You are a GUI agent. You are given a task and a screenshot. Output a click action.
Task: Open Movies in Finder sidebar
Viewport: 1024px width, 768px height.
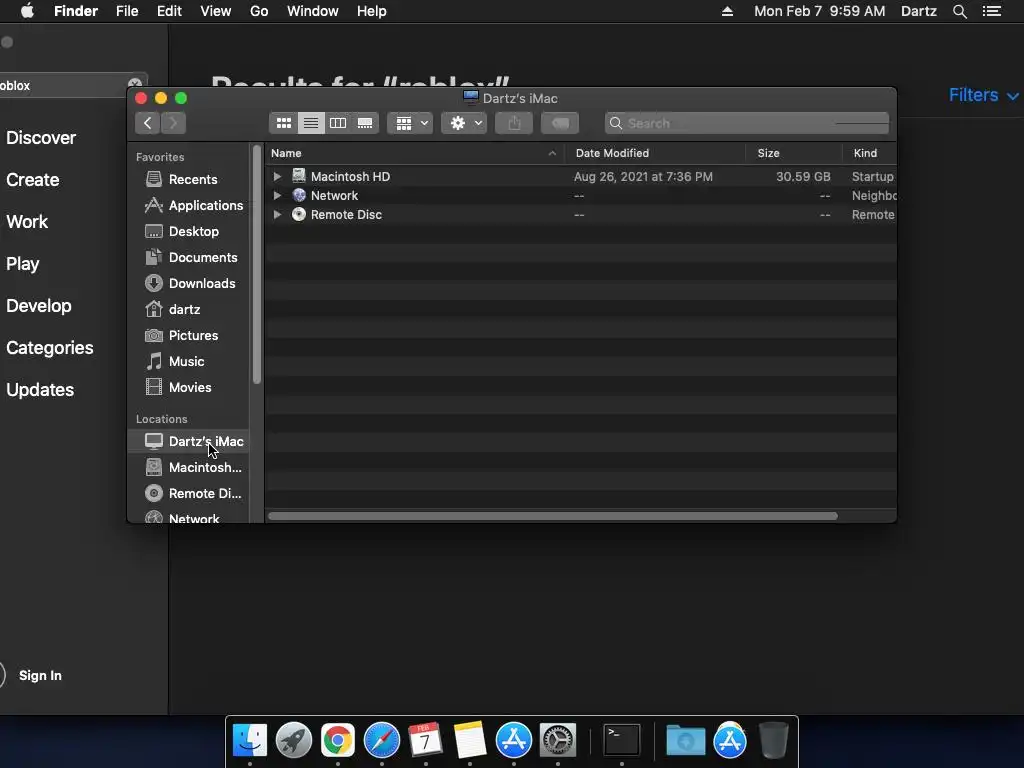point(188,387)
